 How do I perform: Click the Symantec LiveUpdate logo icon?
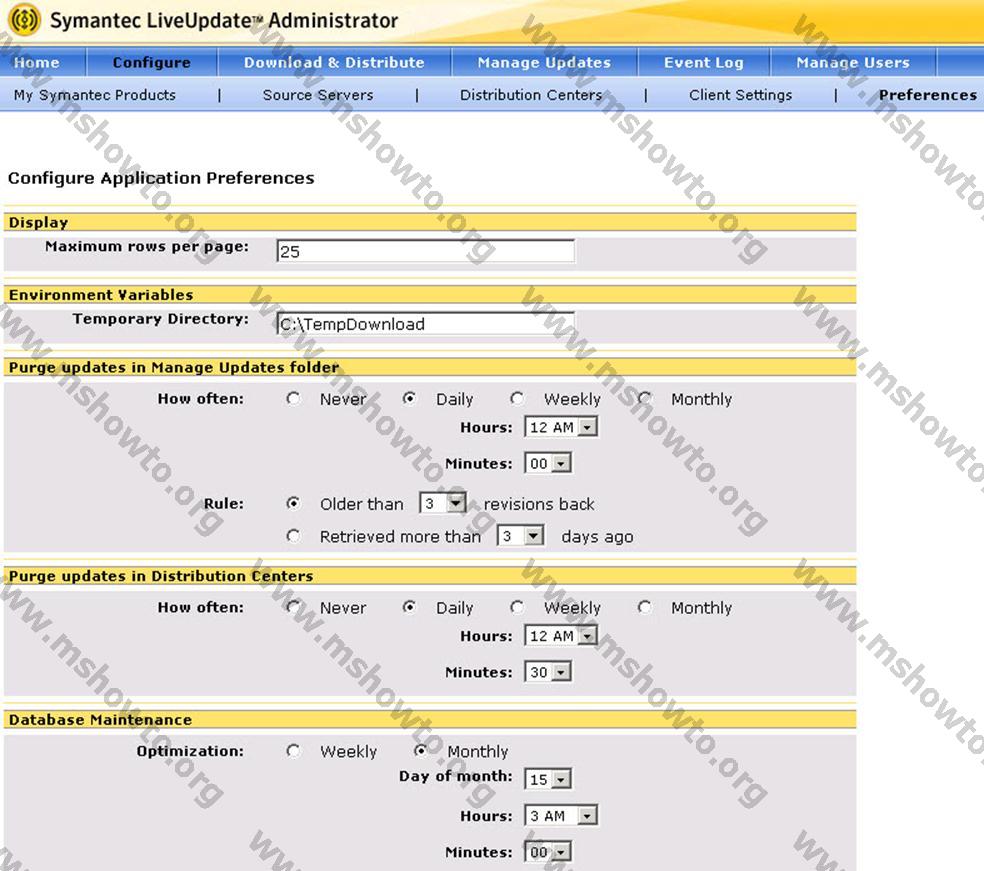point(24,19)
